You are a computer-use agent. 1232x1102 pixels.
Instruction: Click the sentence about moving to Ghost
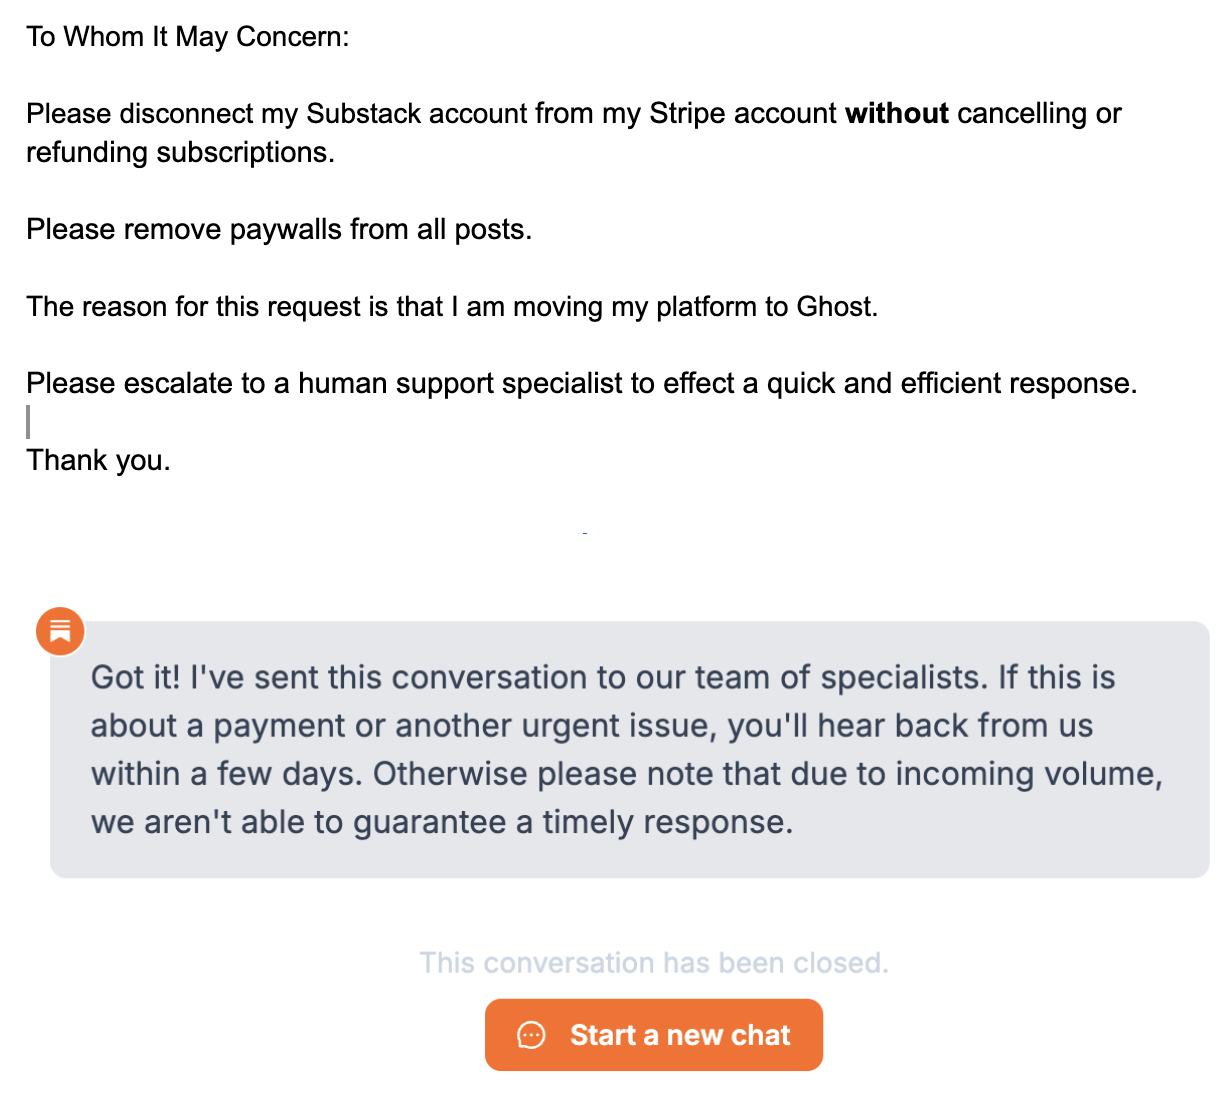[452, 307]
